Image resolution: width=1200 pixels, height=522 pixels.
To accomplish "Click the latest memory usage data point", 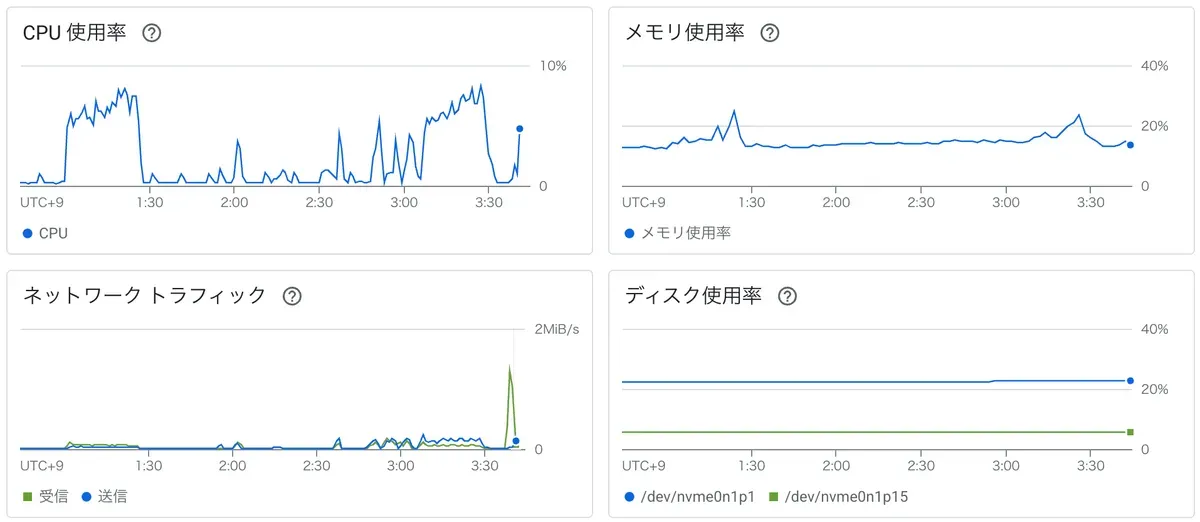I will (x=1130, y=145).
